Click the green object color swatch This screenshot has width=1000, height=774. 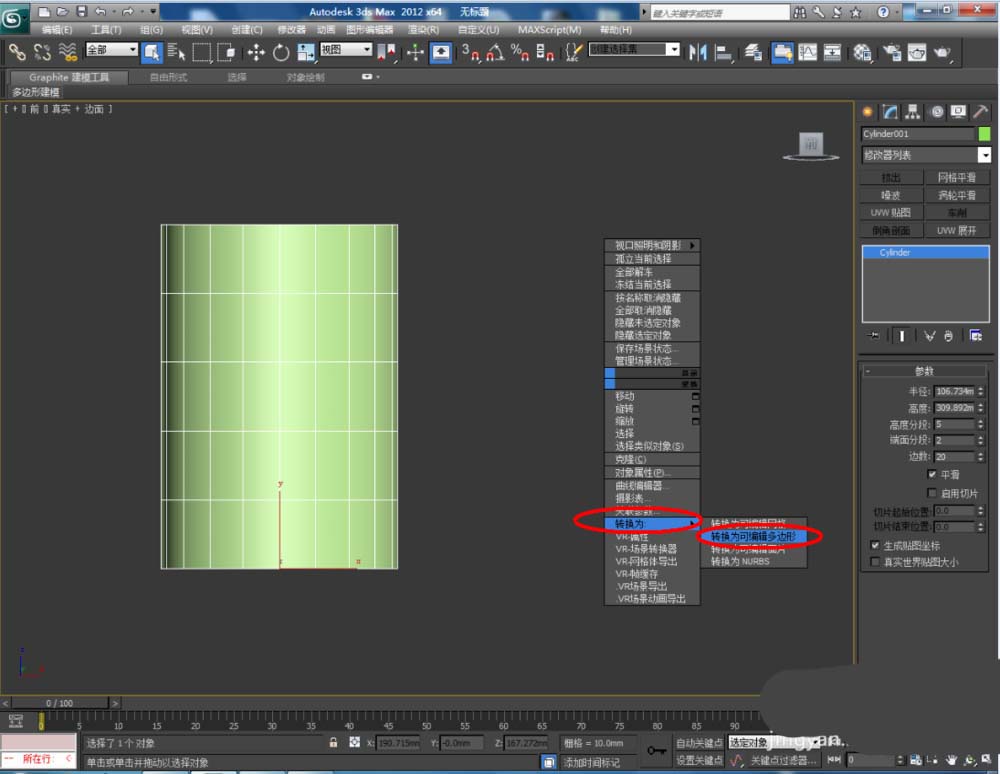click(984, 134)
